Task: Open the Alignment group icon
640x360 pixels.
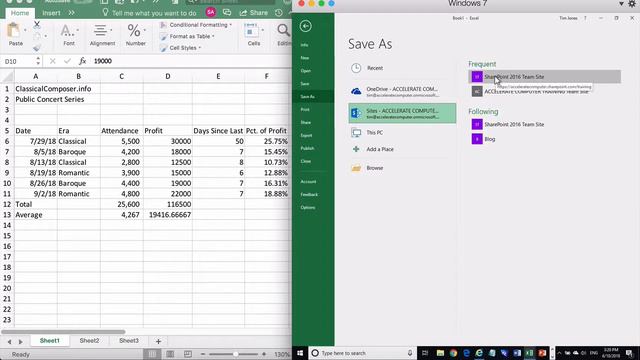Action: tap(100, 31)
